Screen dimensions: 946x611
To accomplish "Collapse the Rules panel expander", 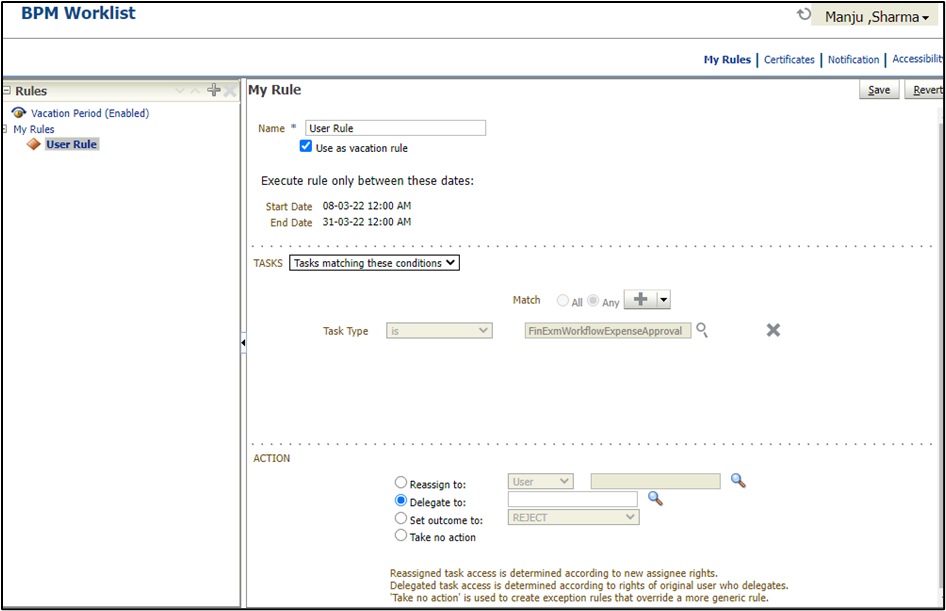I will [x=7, y=90].
